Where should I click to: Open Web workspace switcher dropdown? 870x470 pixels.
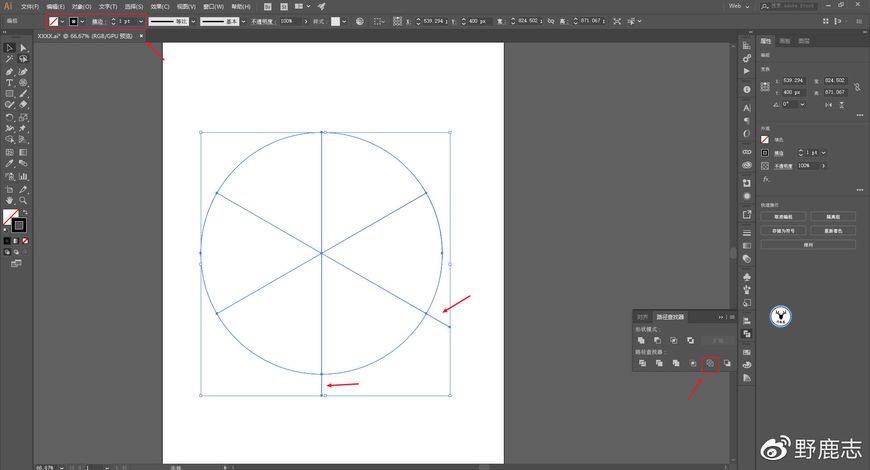coord(739,6)
